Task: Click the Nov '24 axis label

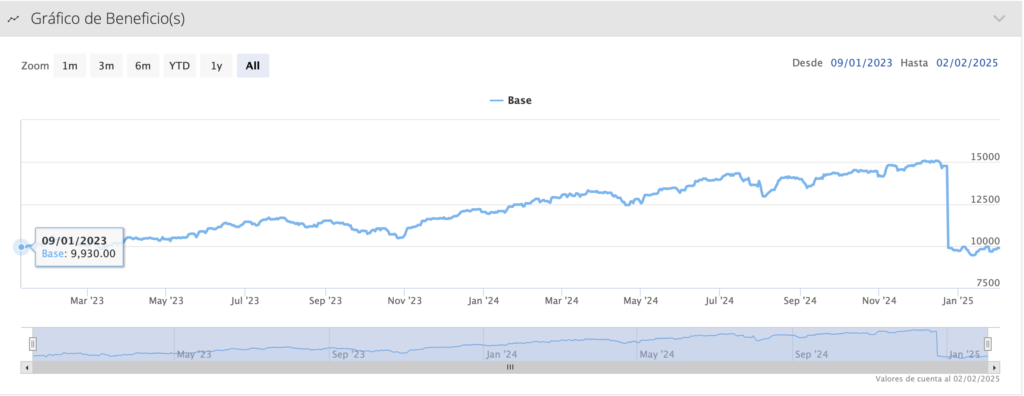Action: pyautogui.click(x=878, y=301)
